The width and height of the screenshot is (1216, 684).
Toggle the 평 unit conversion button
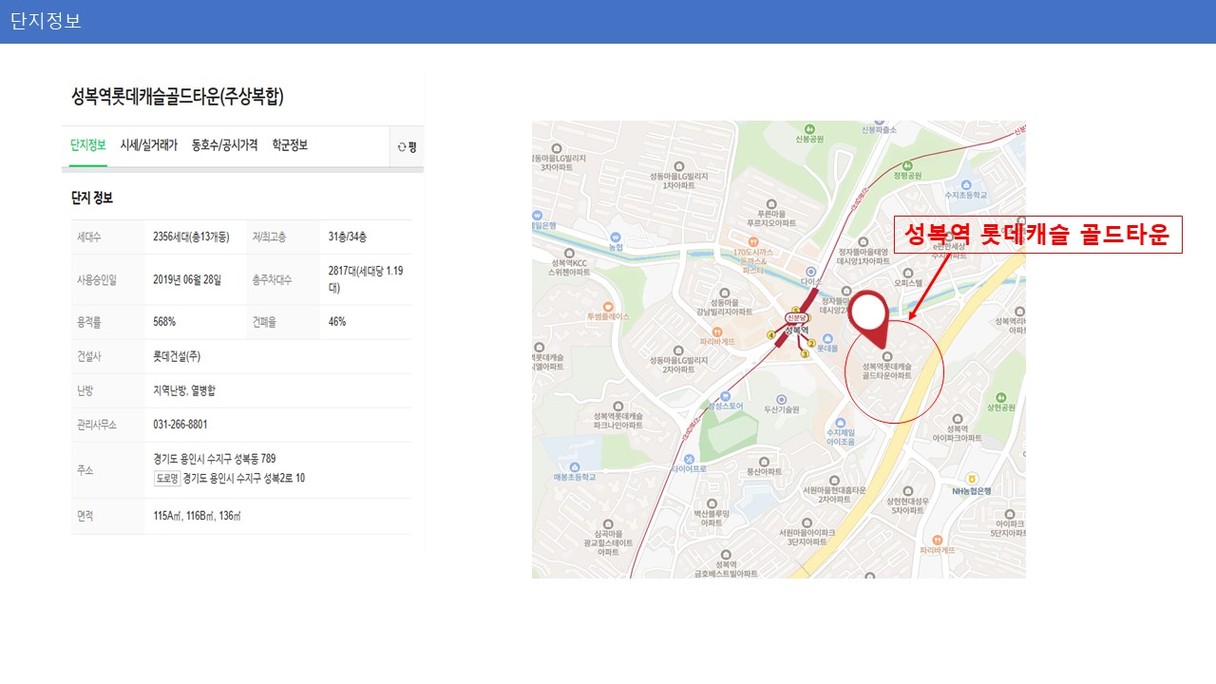pos(407,146)
